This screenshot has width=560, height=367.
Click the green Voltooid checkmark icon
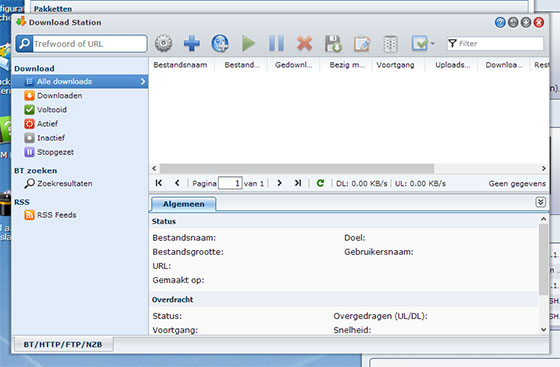coord(29,110)
